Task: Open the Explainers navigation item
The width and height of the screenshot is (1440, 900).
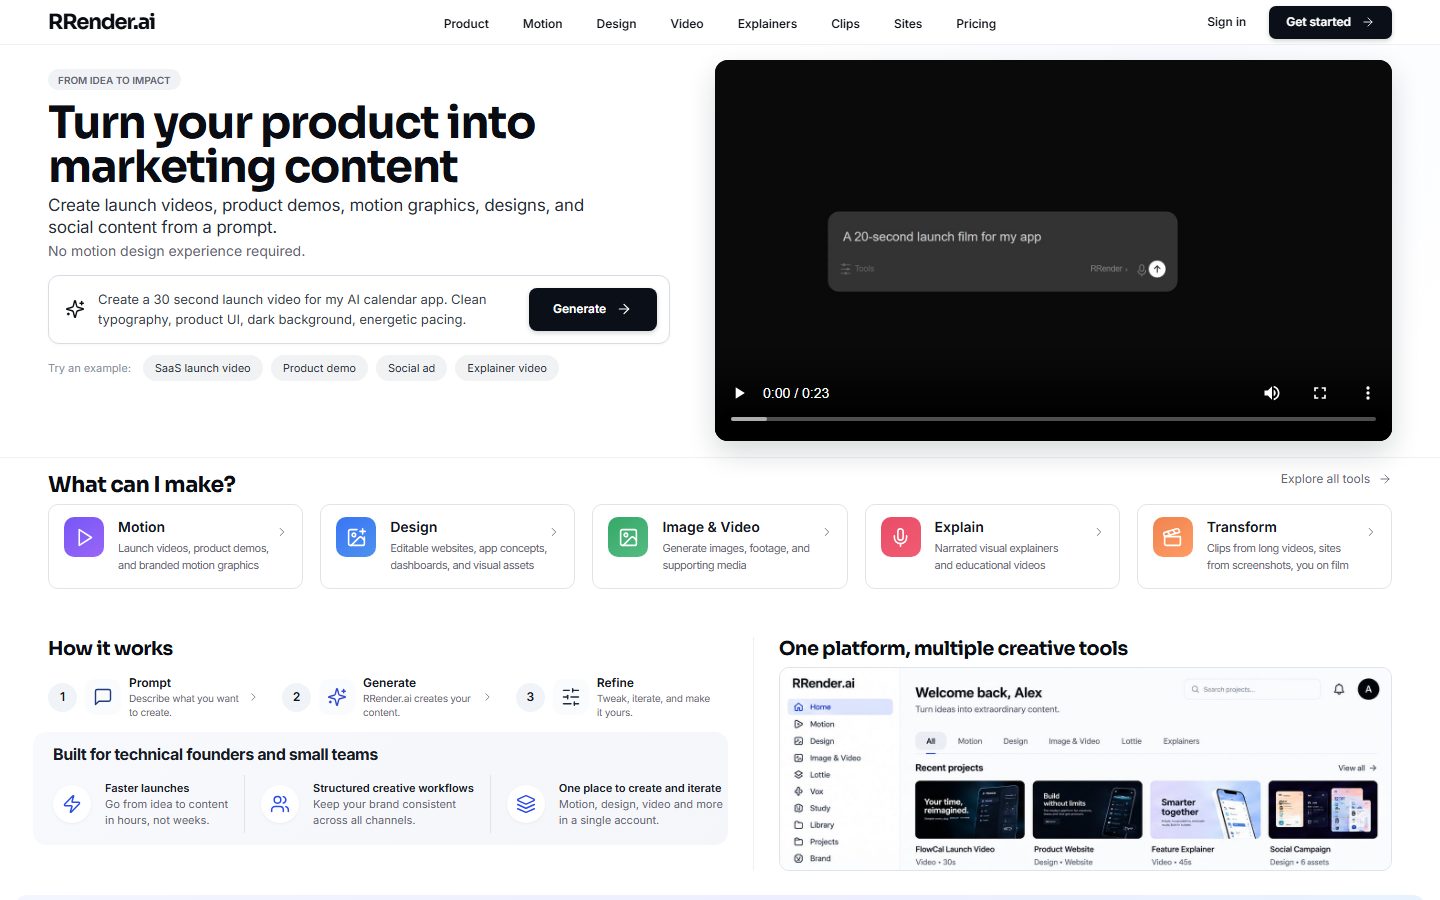Action: [767, 23]
